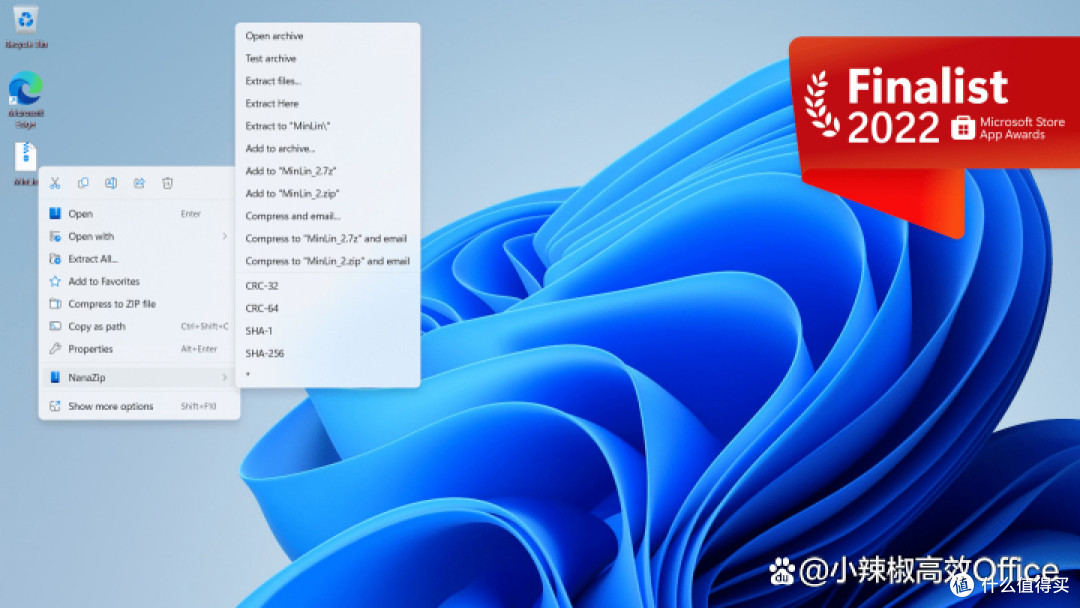The image size is (1080, 608).
Task: Select the NanaZip menu entry
Action: coord(139,377)
